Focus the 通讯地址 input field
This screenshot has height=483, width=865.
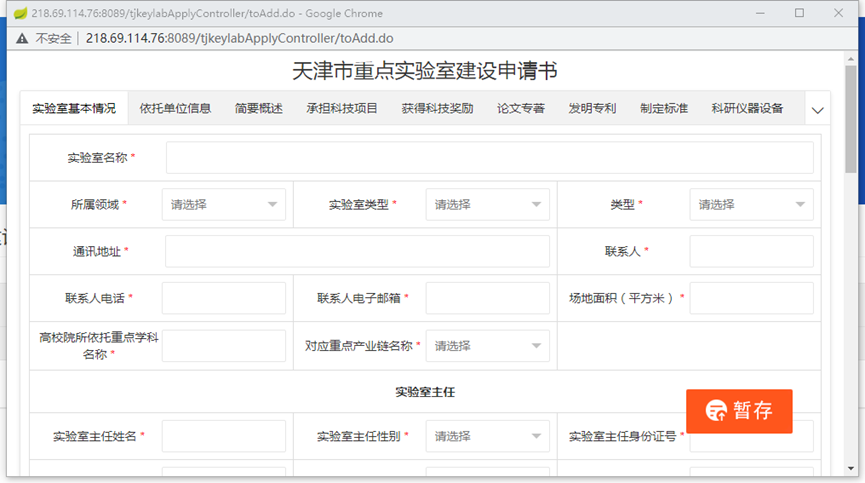pos(357,252)
